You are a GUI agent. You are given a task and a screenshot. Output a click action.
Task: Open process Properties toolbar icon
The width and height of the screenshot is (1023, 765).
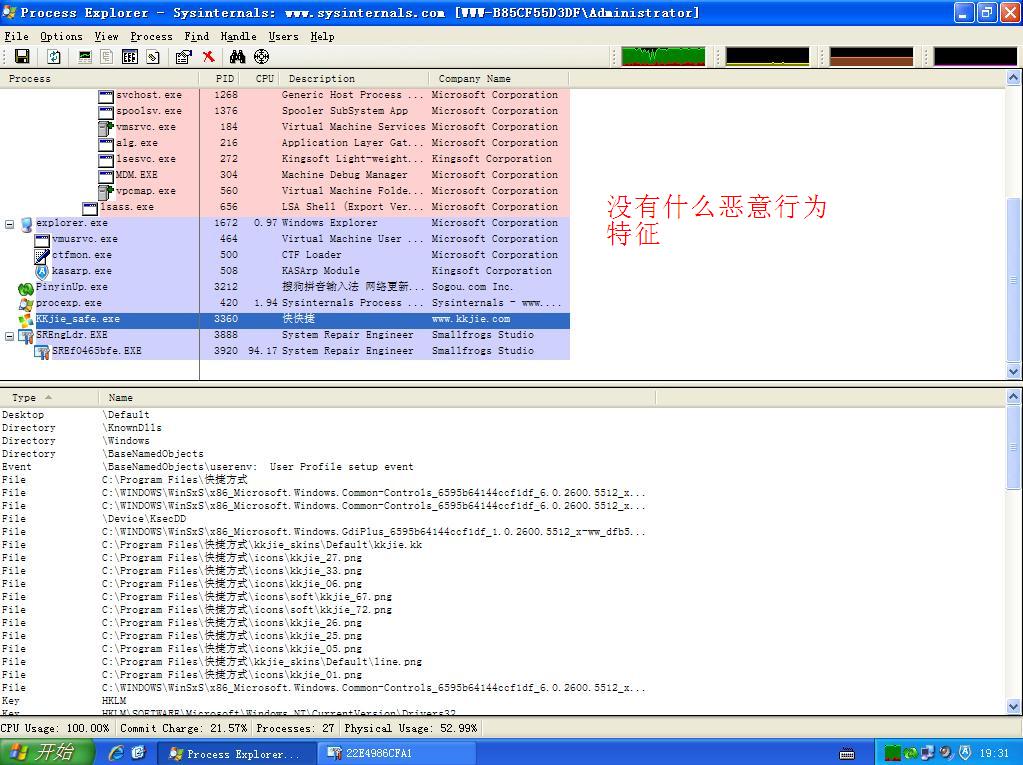tap(184, 57)
